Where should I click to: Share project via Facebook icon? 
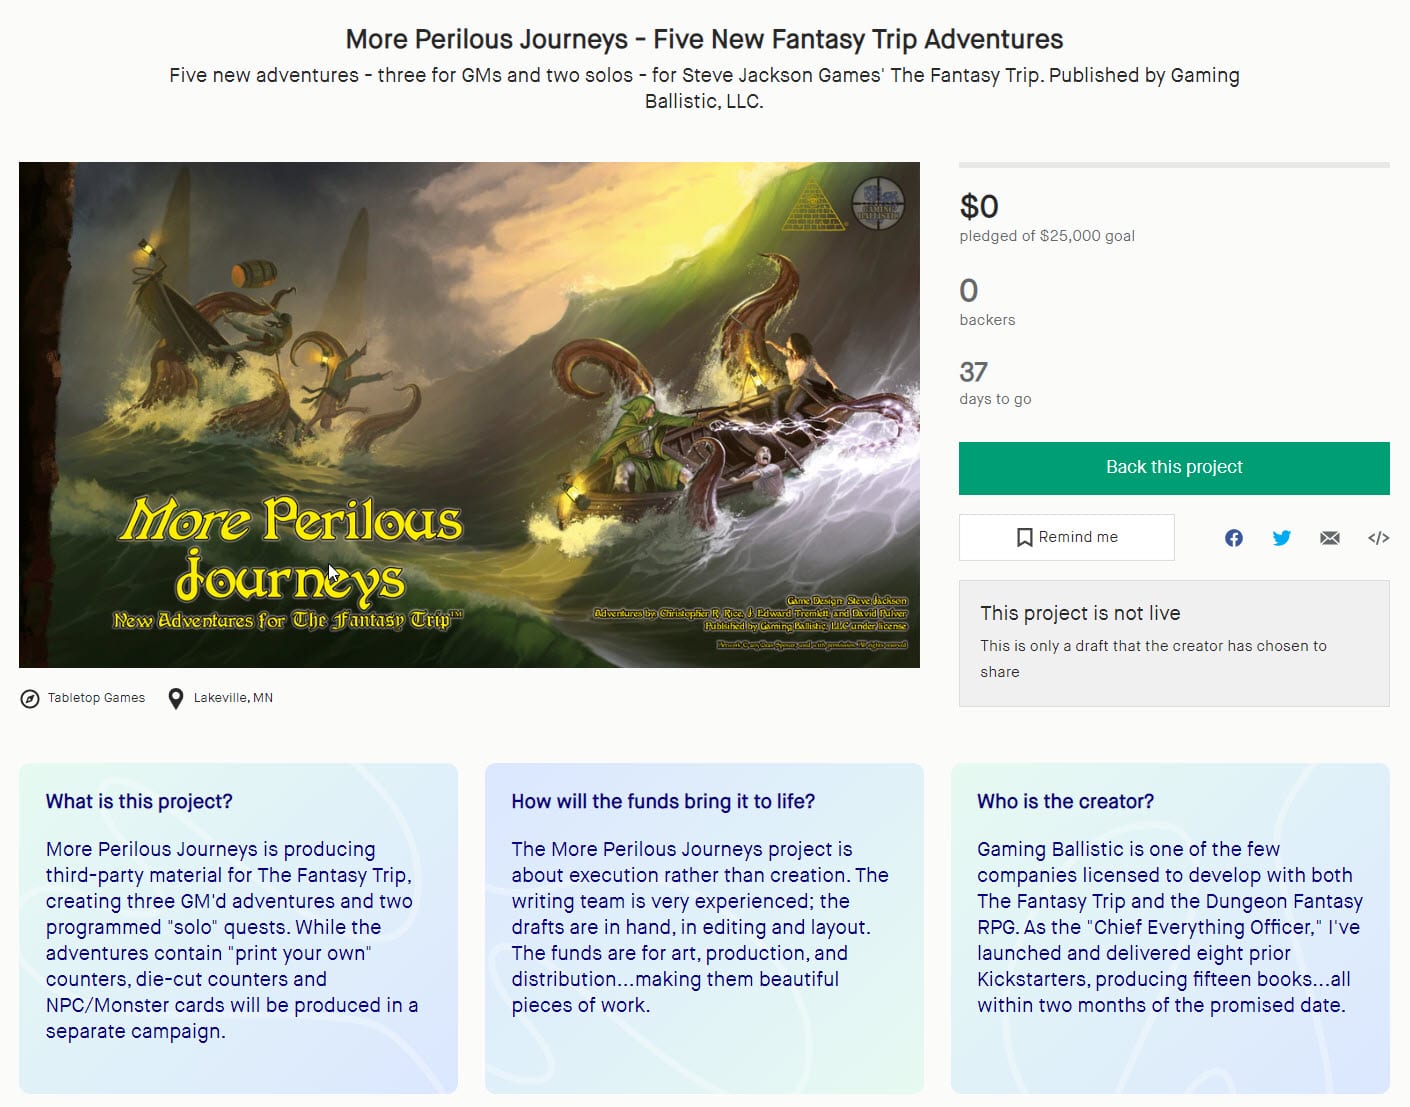coord(1234,538)
